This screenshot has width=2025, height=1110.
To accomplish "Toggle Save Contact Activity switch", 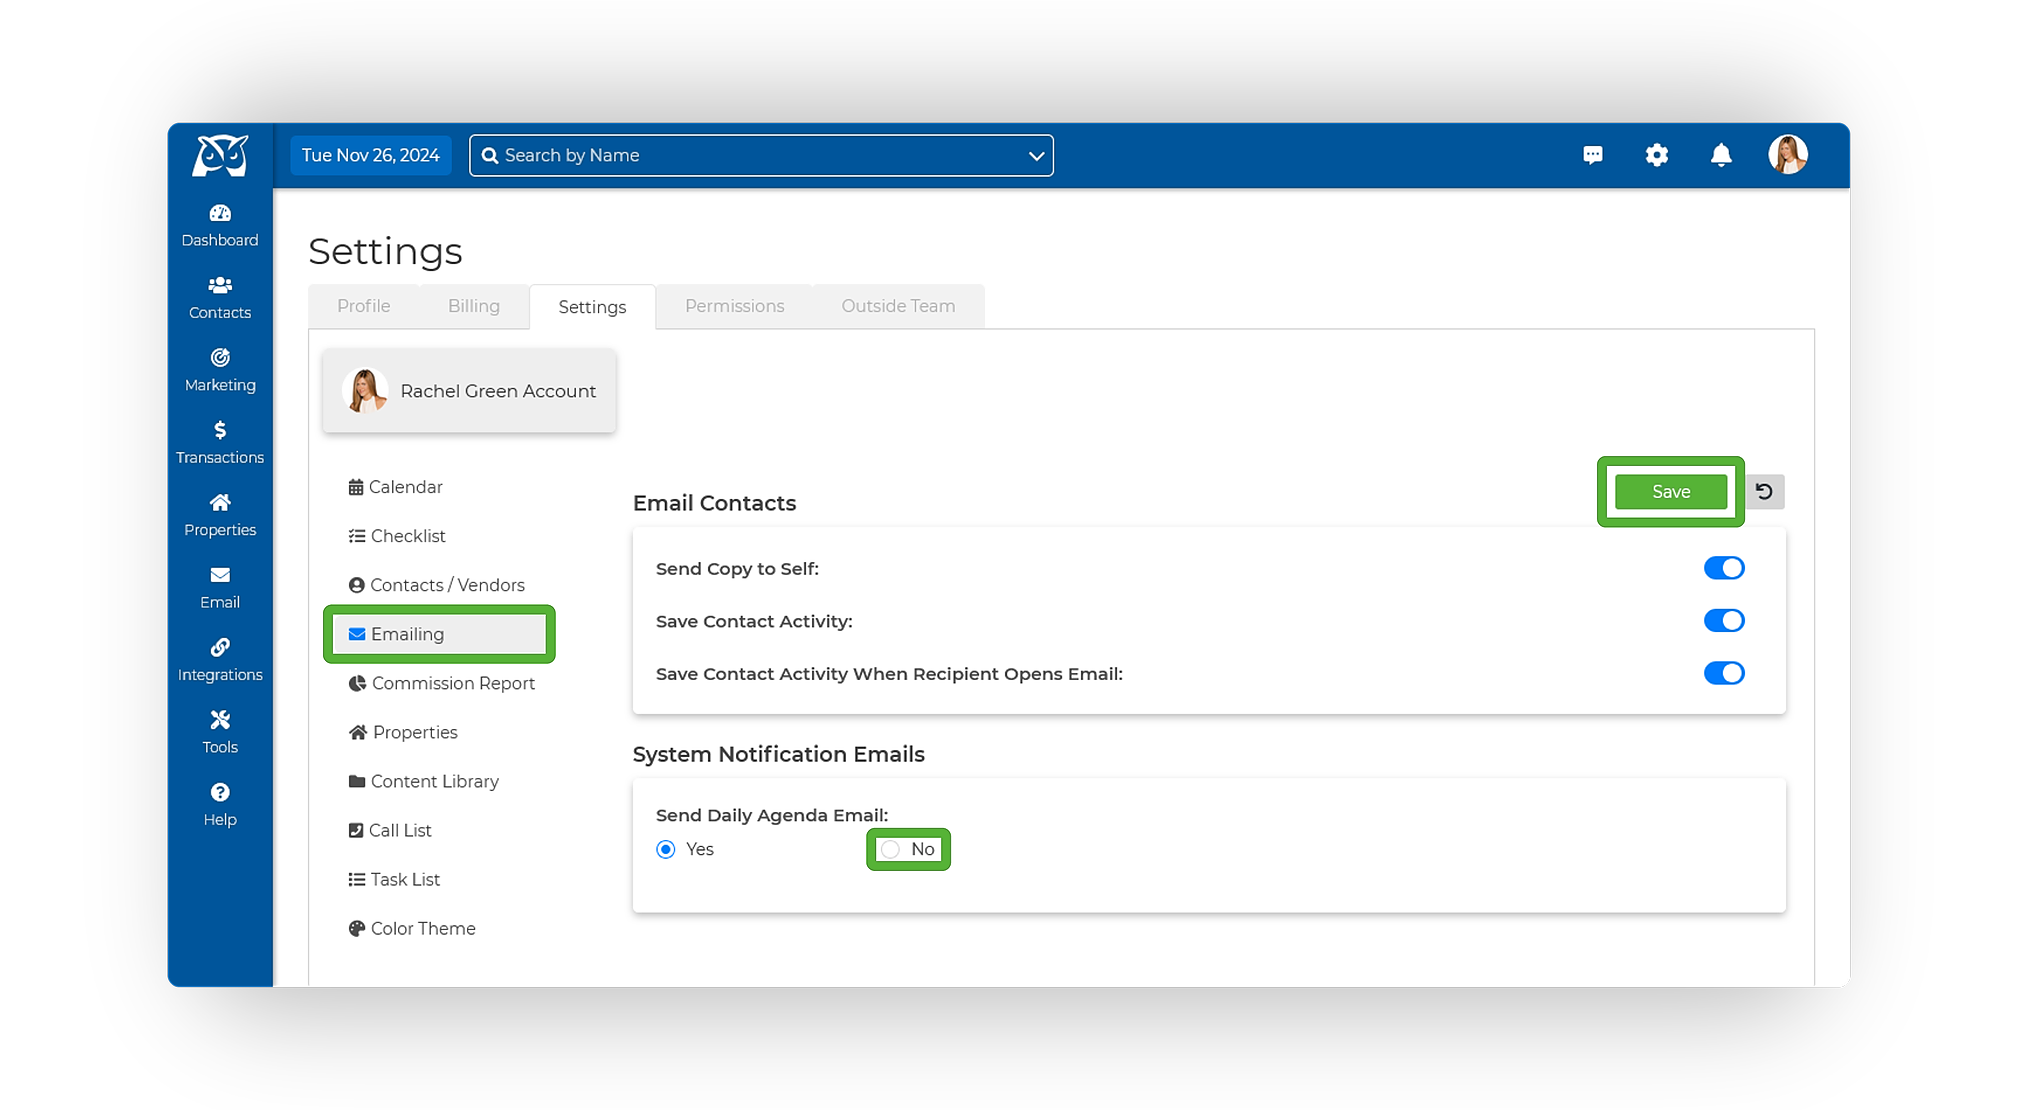I will [1724, 621].
